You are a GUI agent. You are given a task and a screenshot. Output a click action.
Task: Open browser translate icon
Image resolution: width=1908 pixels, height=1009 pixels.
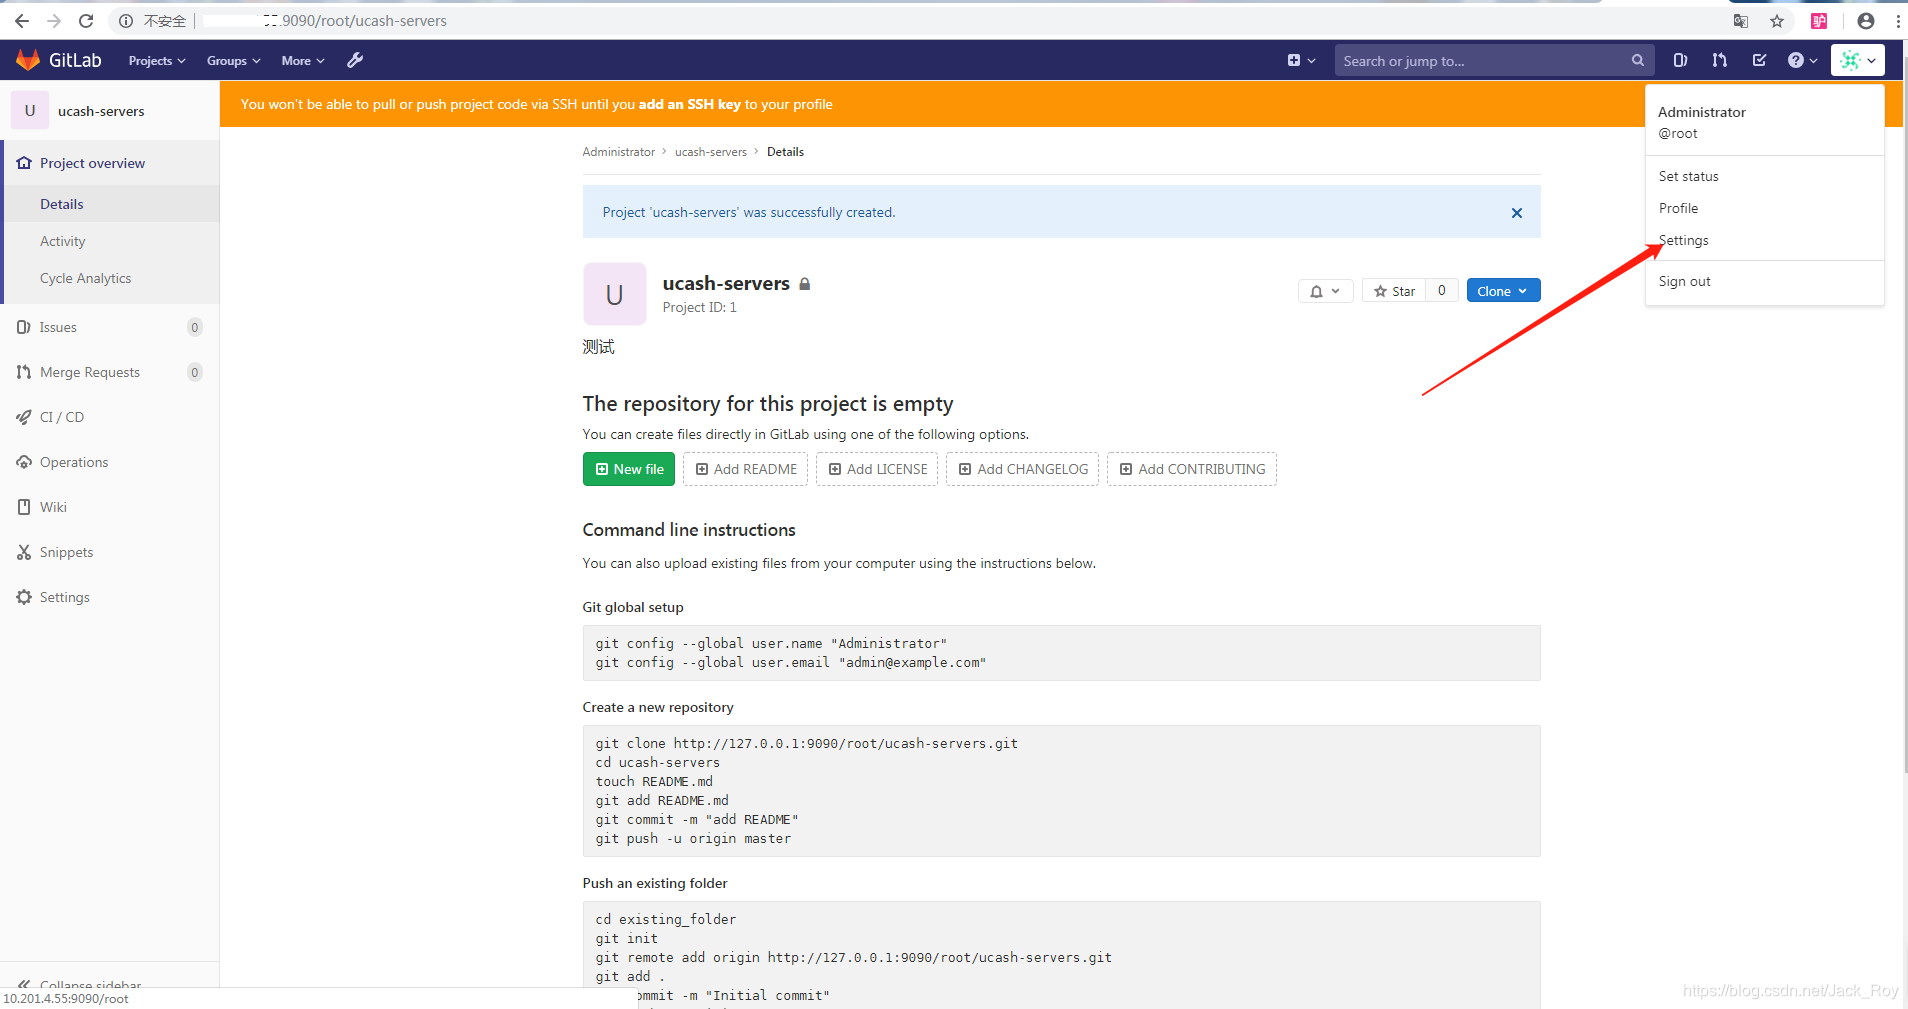pos(1741,21)
